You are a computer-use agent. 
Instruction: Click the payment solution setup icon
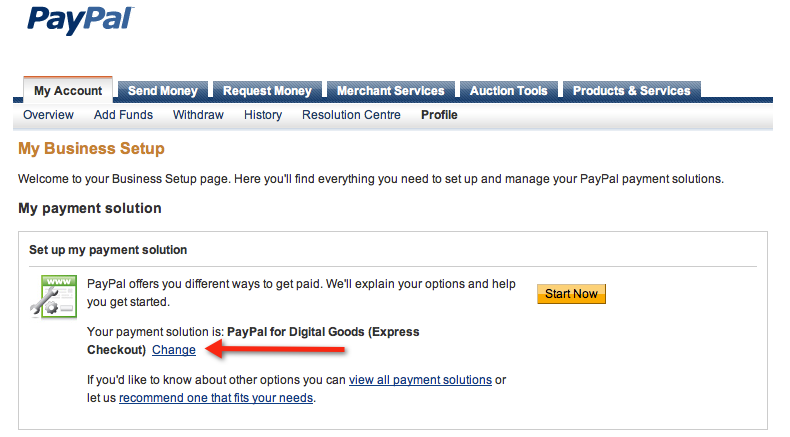coord(53,296)
